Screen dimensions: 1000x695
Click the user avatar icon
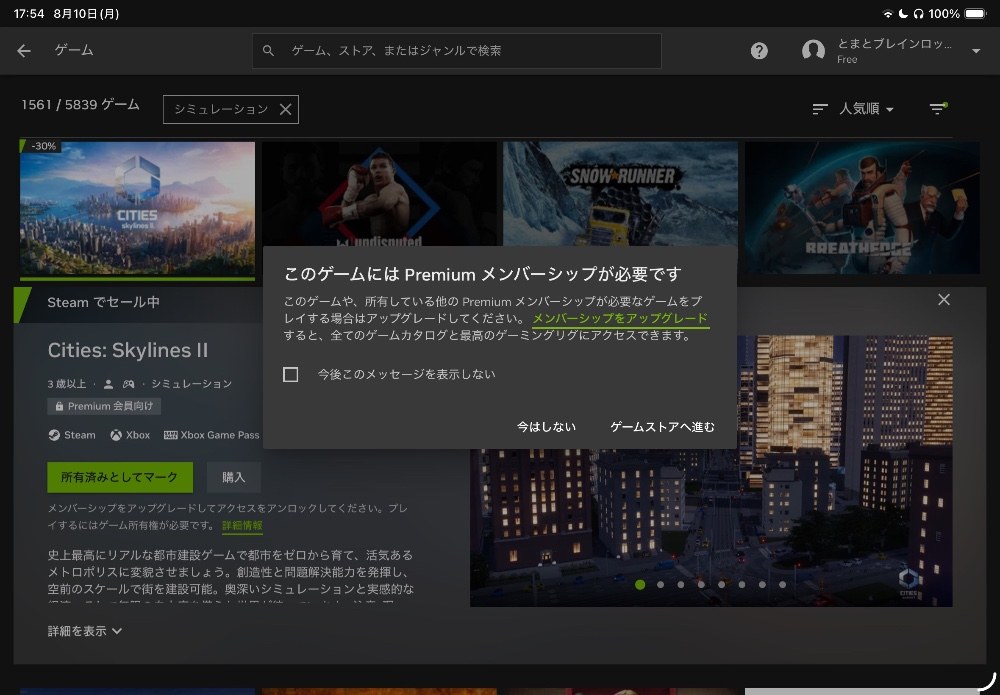pos(813,50)
